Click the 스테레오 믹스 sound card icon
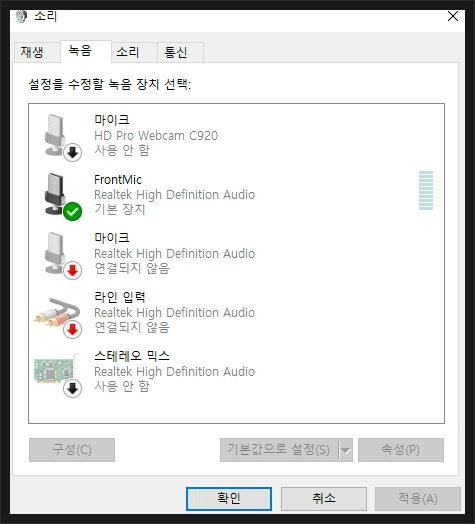 57,375
